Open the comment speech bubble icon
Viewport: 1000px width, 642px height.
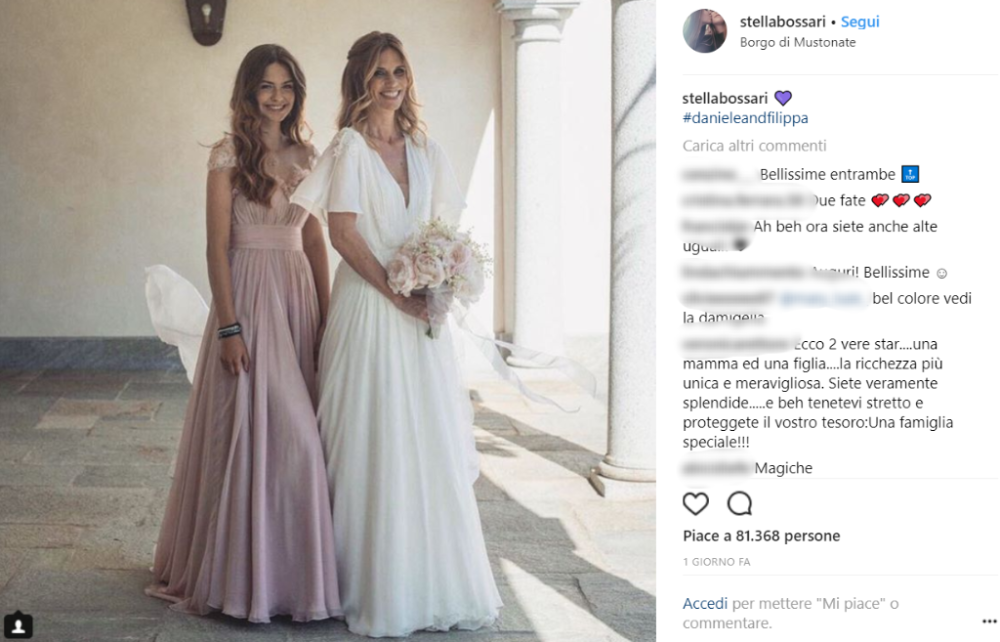(x=740, y=504)
